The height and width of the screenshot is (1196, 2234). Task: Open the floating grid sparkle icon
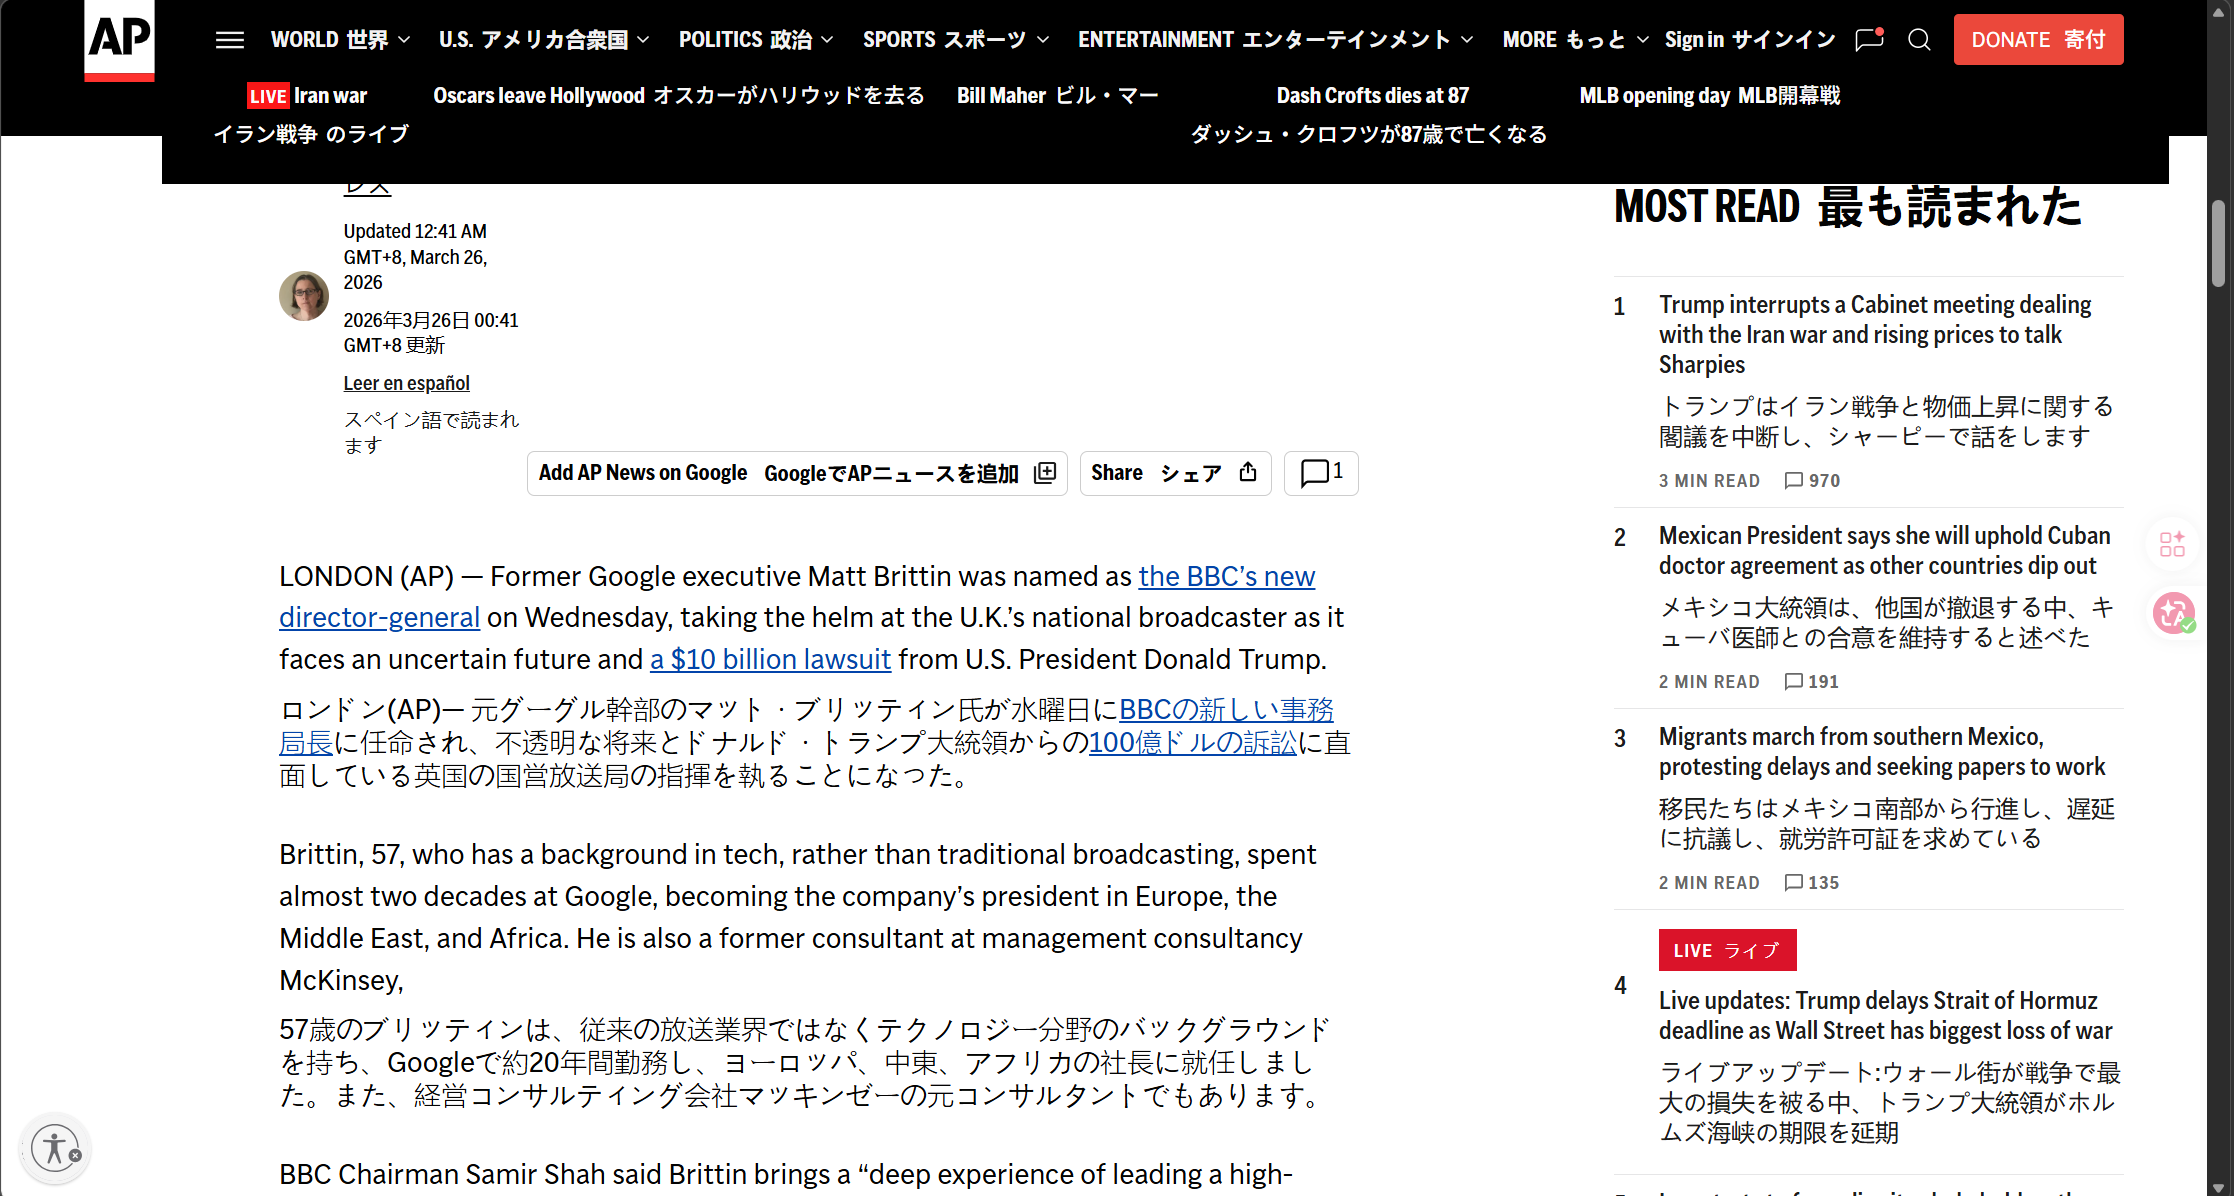2172,544
